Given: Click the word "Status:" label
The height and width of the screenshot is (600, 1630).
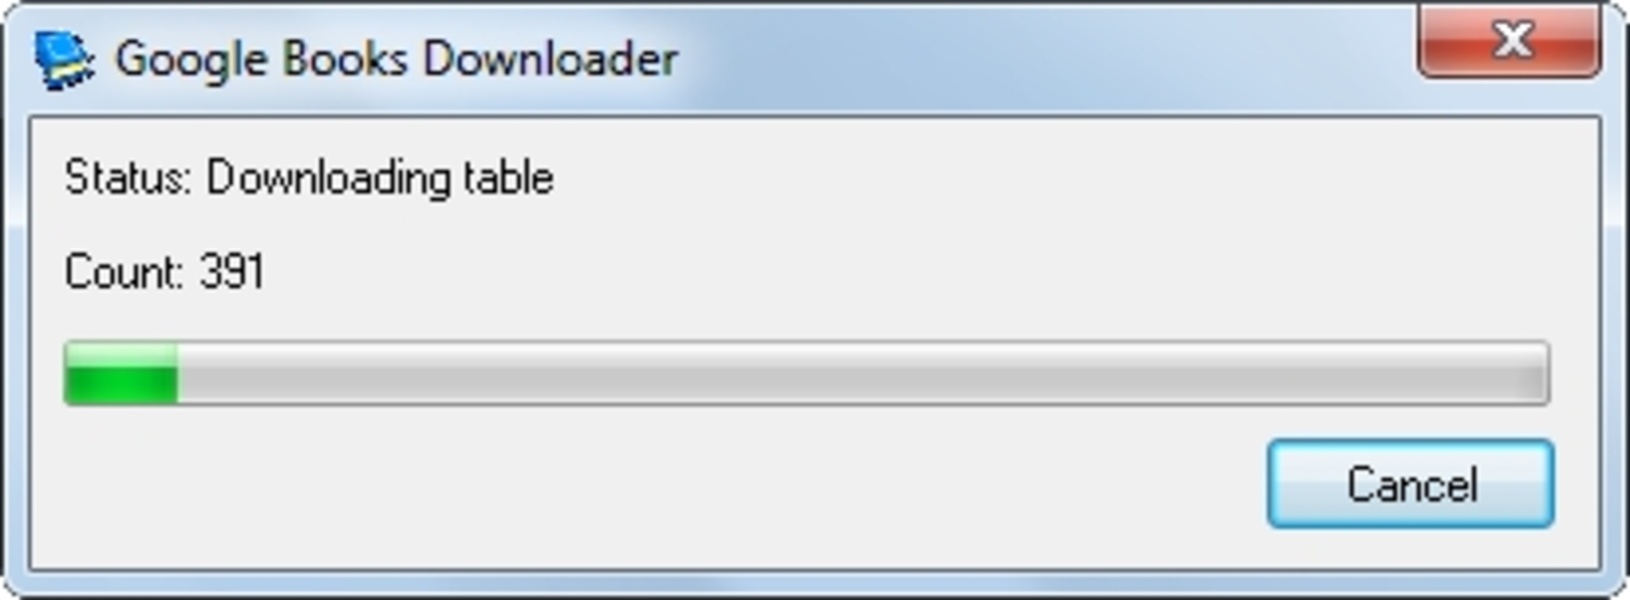Looking at the screenshot, I should tap(127, 178).
